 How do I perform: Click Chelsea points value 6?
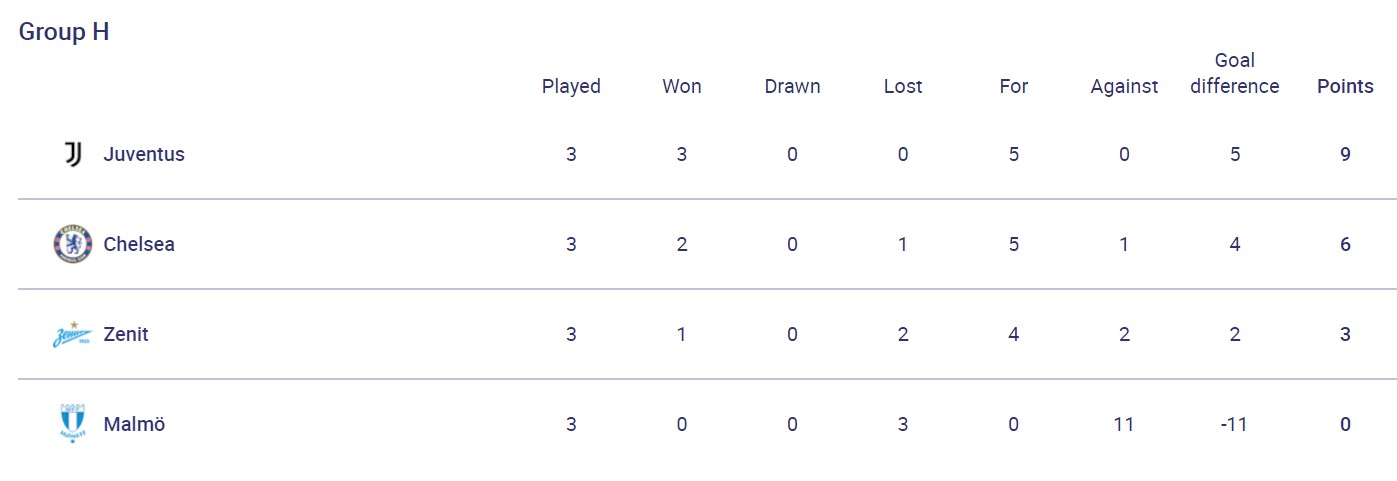tap(1346, 244)
